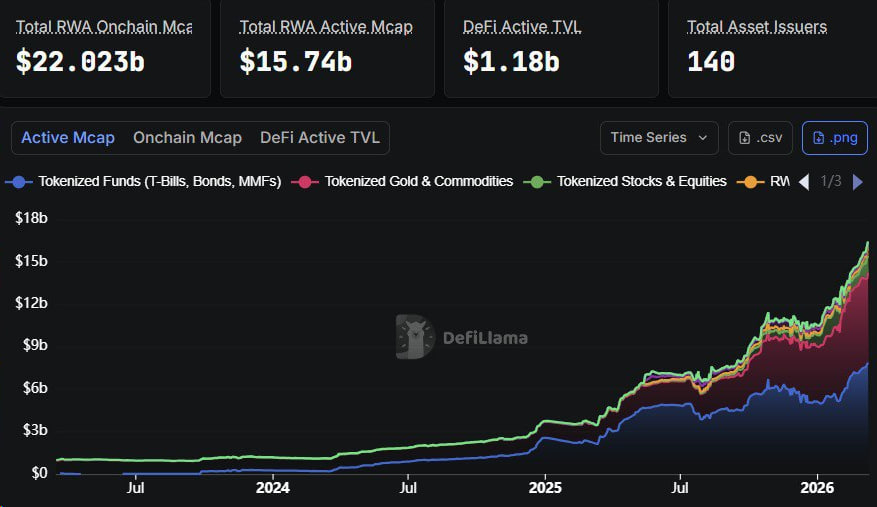Switch to the Active Mcap tab
The width and height of the screenshot is (877, 507).
[68, 138]
